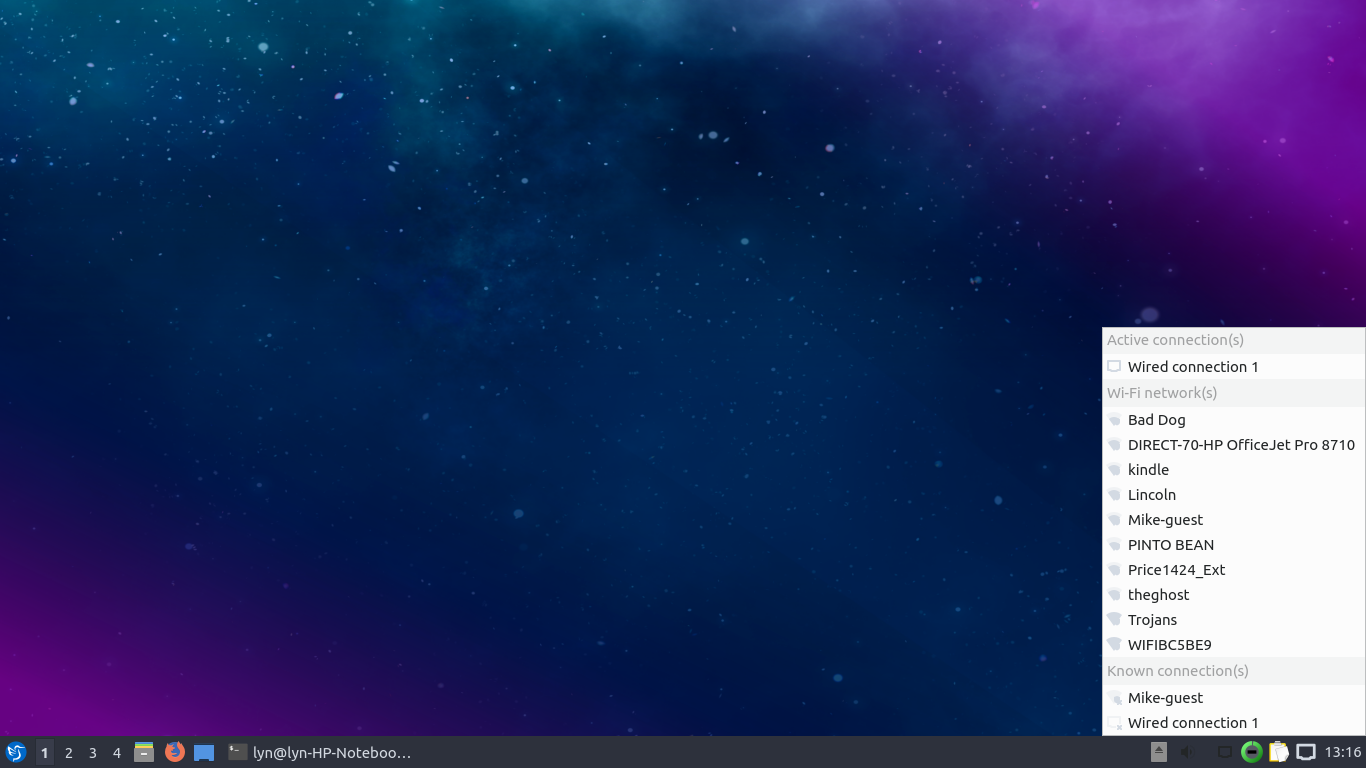Switch to workspace 3
1366x768 pixels.
(93, 752)
